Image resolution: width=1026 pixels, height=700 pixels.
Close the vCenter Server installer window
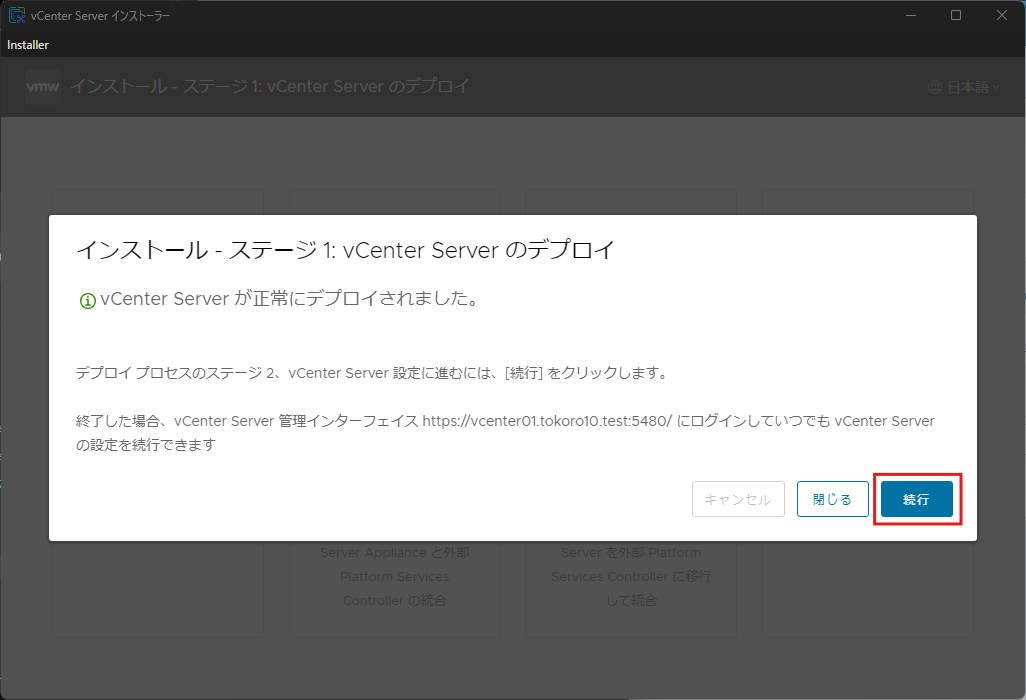point(1002,16)
